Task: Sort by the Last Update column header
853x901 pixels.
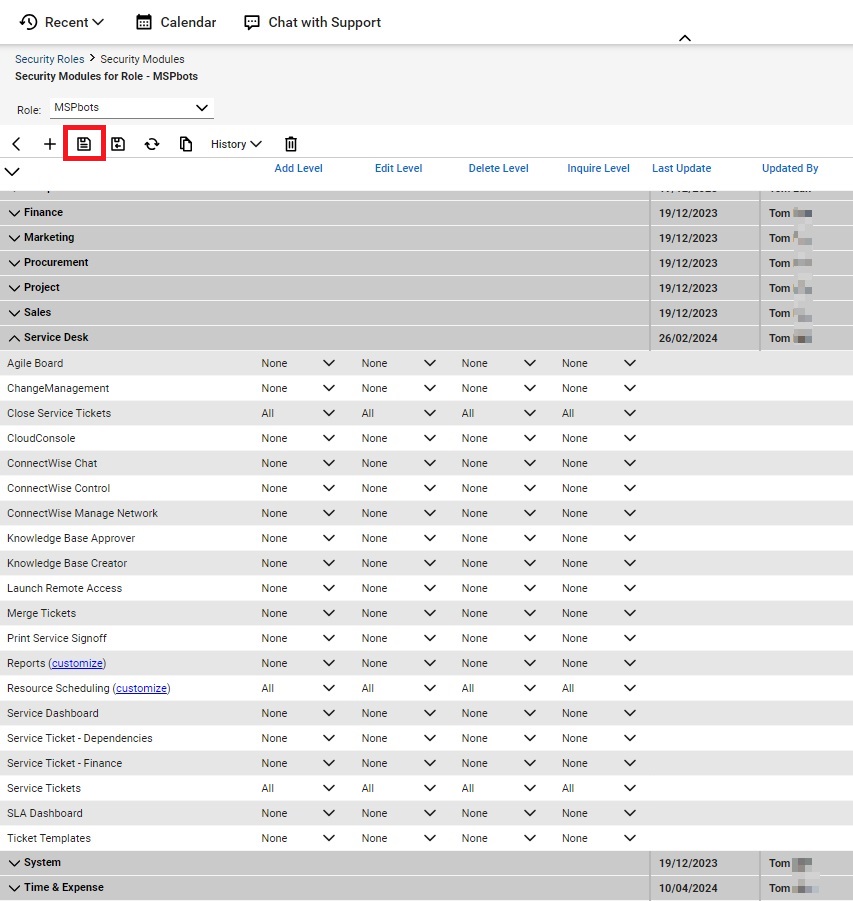Action: (681, 168)
